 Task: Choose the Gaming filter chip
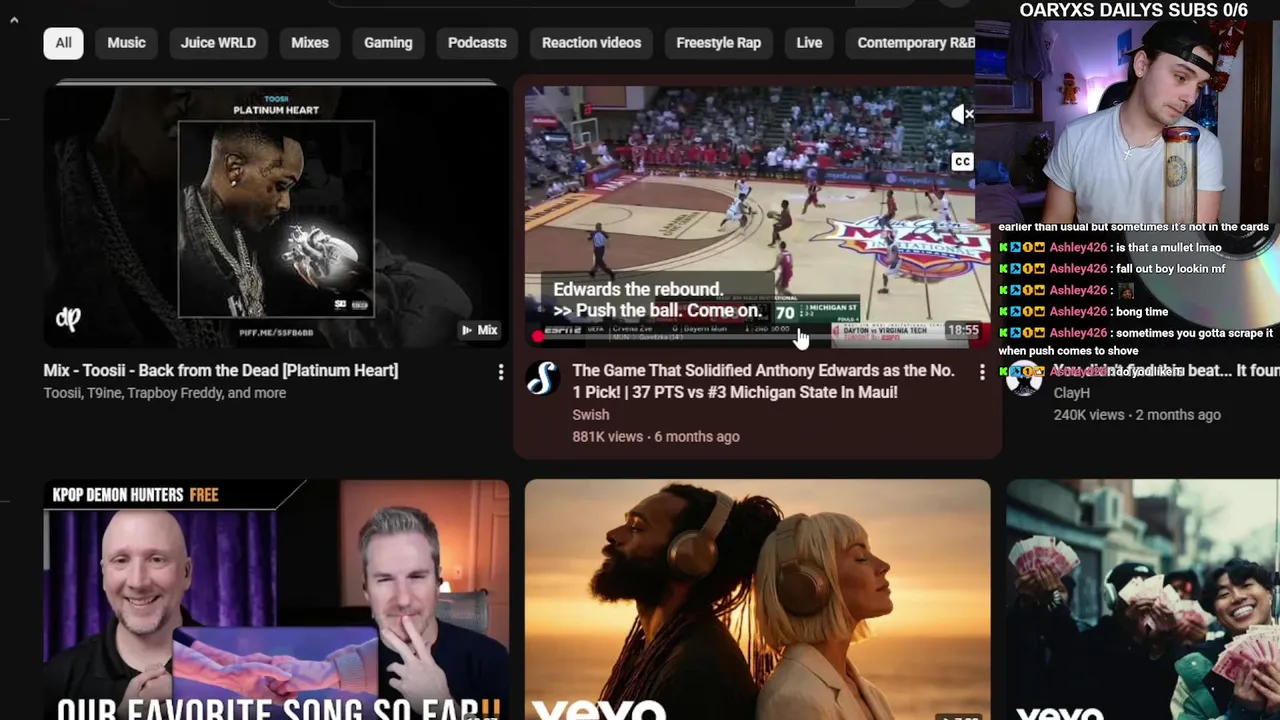click(388, 43)
